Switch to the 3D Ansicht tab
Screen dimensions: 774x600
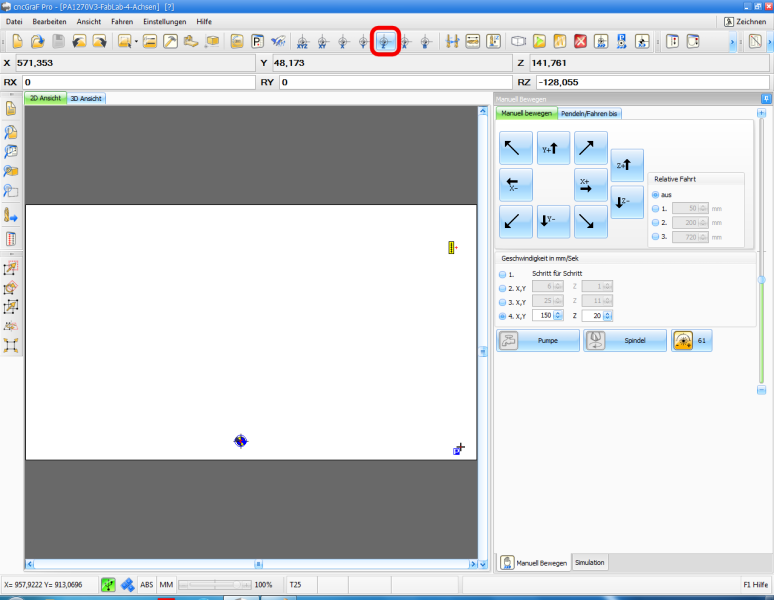point(86,98)
